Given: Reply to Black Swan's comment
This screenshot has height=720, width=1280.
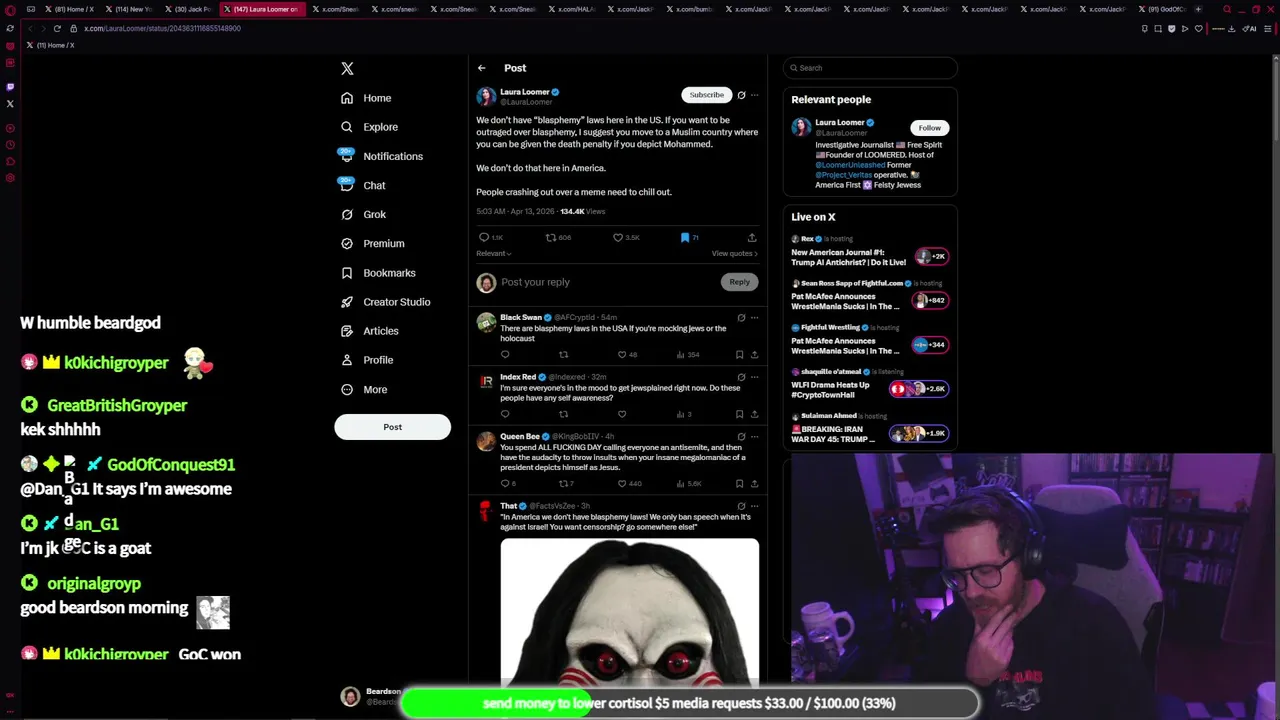Looking at the screenshot, I should tap(505, 354).
